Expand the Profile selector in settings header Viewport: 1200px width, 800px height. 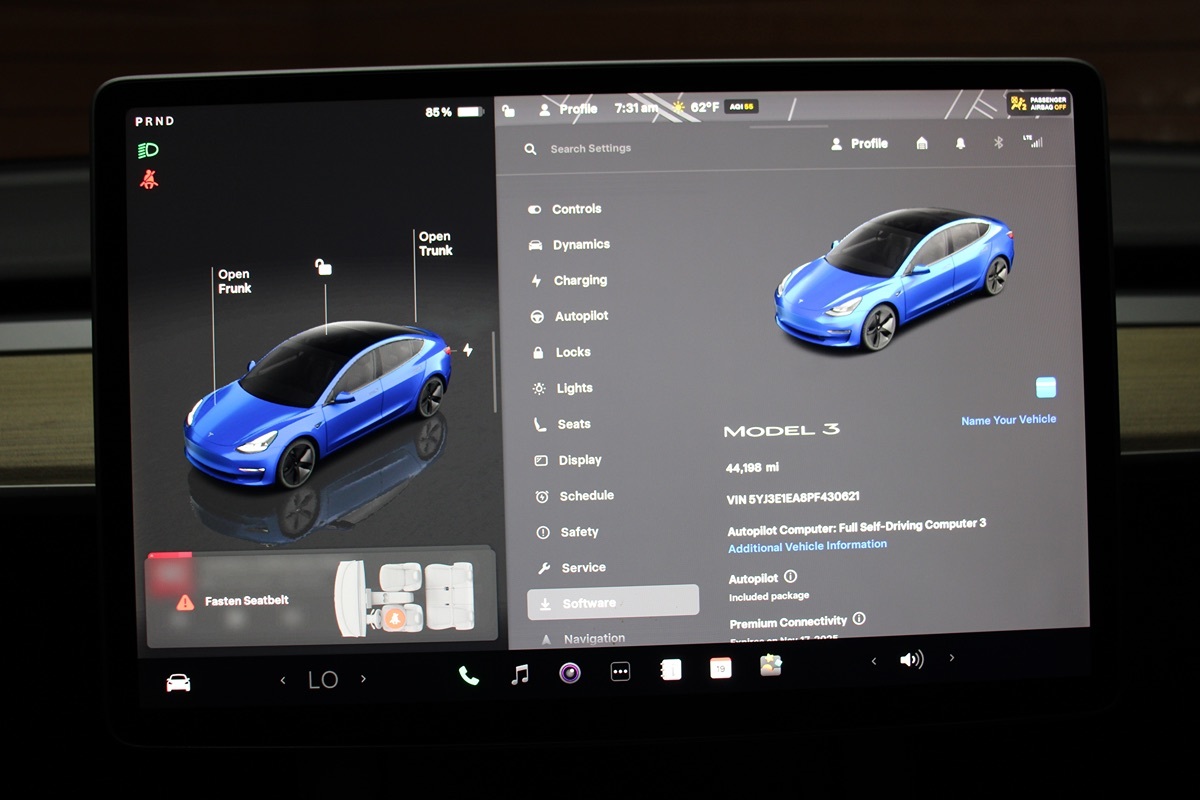click(859, 144)
